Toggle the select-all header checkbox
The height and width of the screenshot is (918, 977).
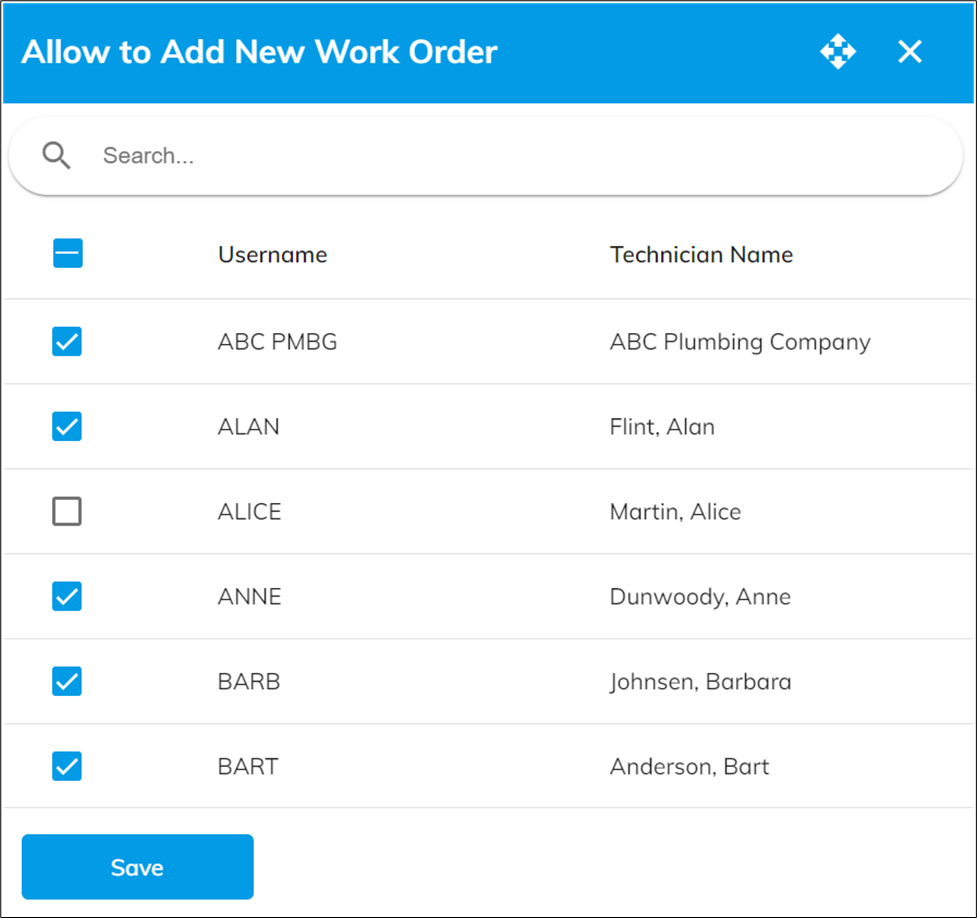pos(67,253)
